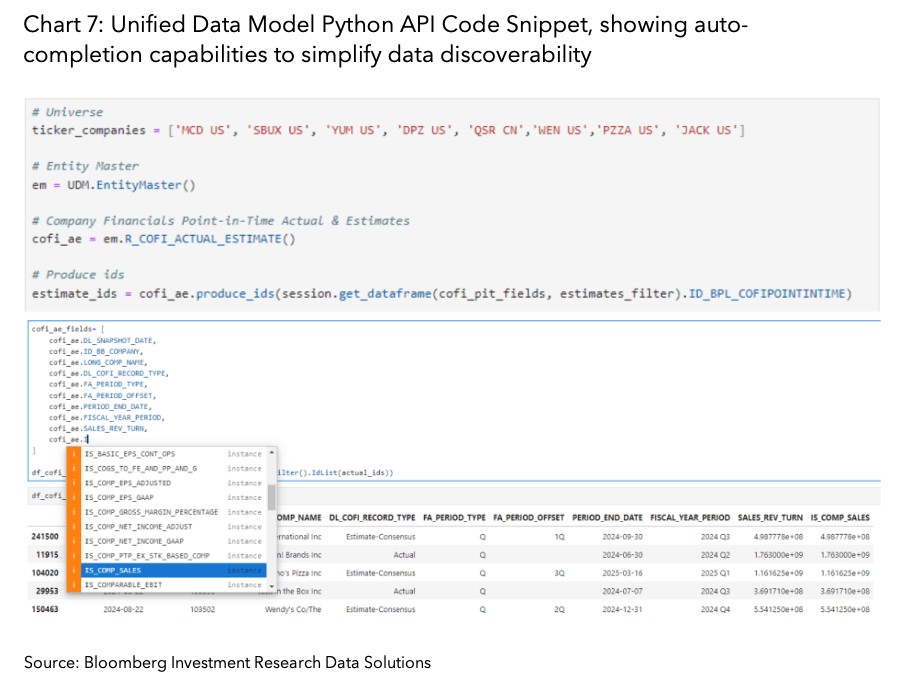
Task: Click the 1.763000e+09 IS_COMP_SALES value
Action: click(845, 555)
